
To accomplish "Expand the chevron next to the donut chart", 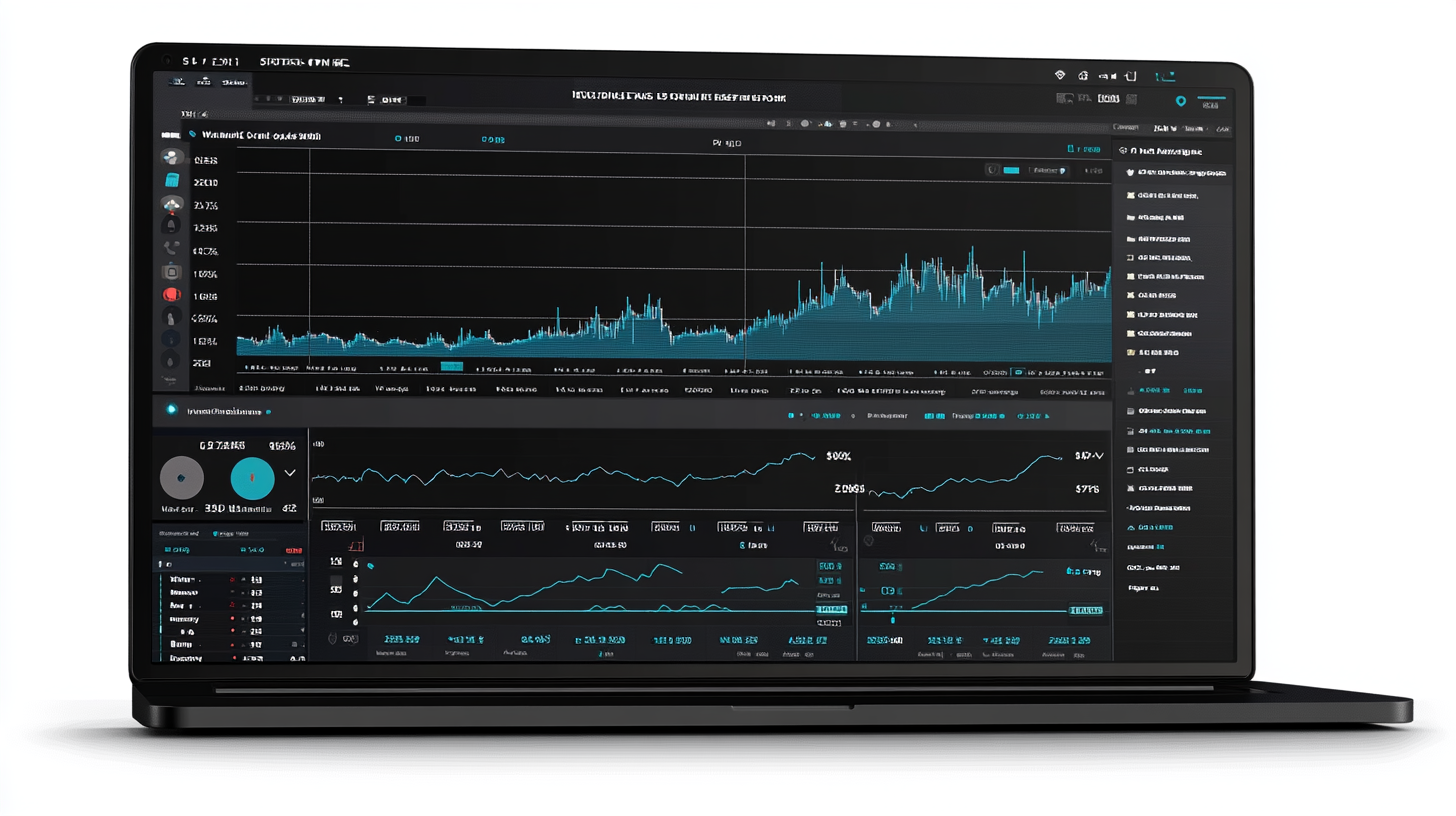I will [290, 473].
